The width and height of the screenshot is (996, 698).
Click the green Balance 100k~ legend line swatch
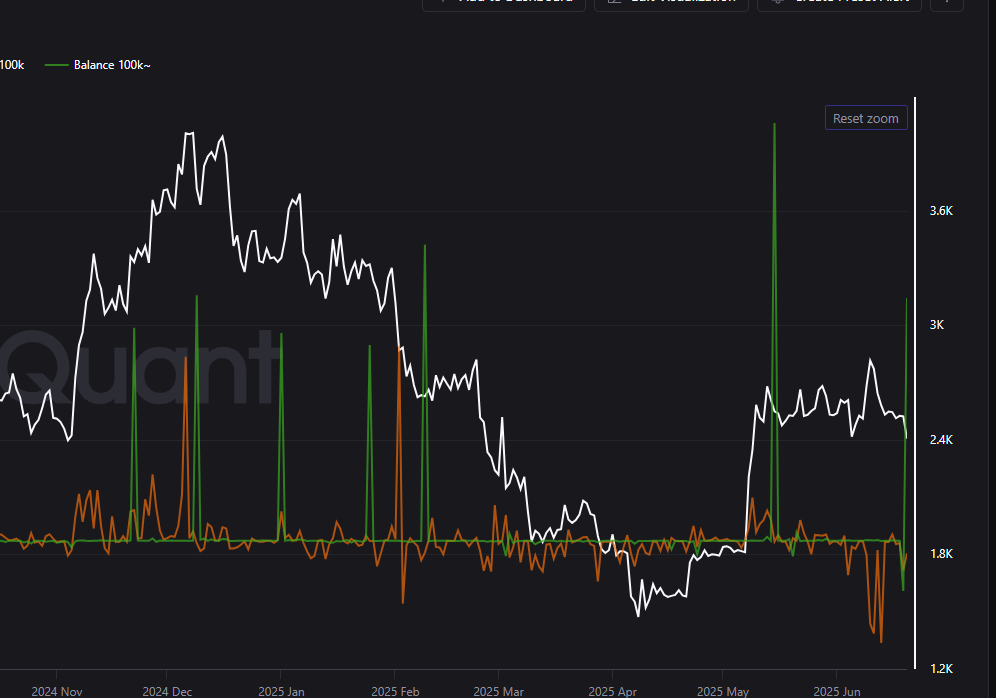[57, 65]
